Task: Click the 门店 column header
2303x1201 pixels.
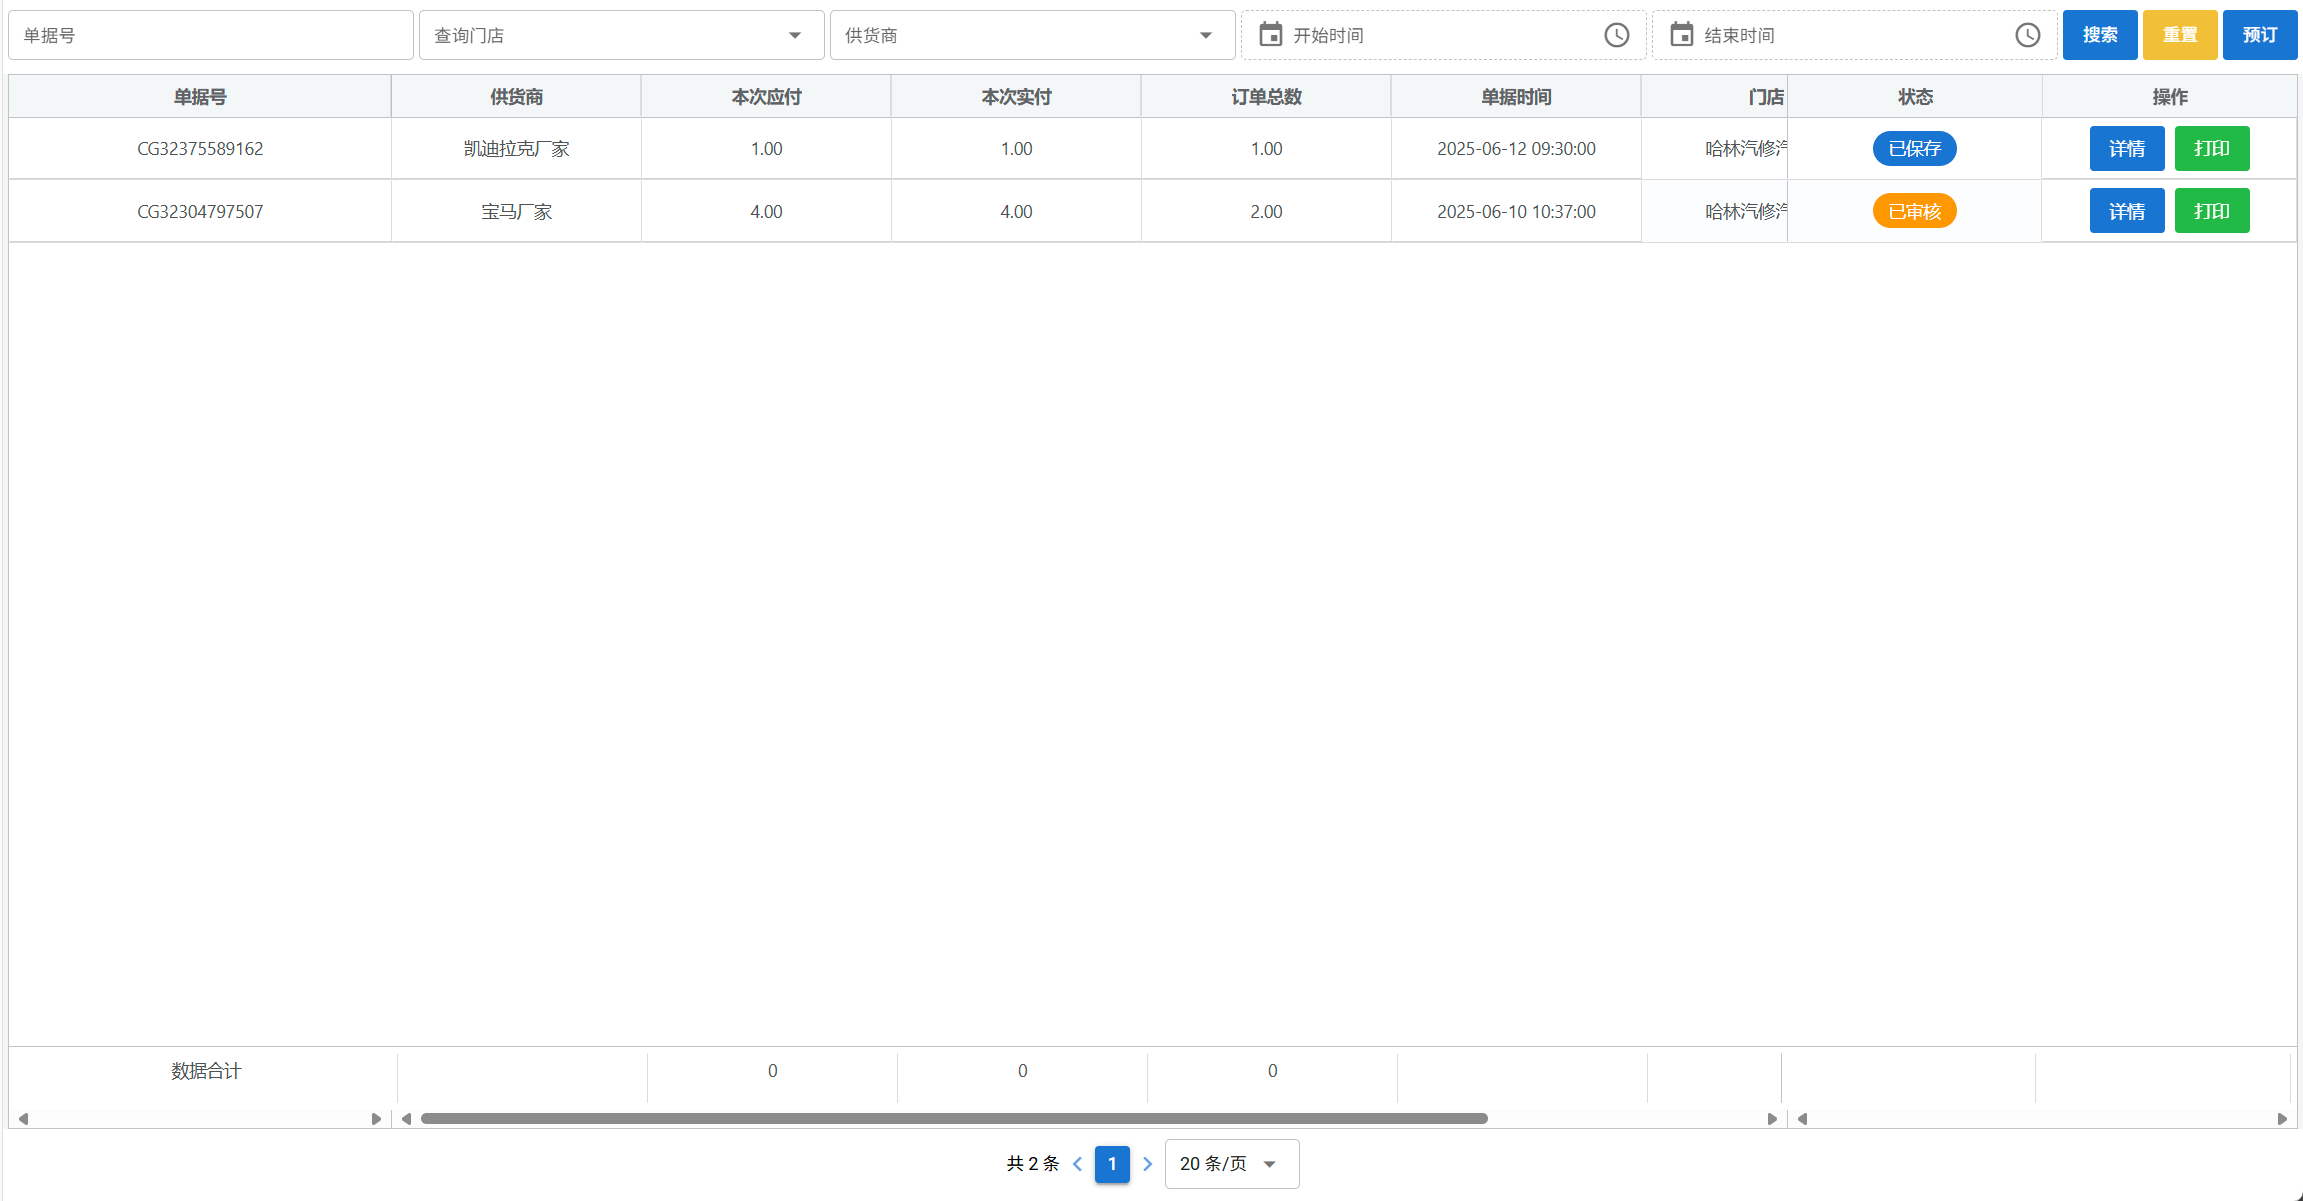Action: 1715,97
